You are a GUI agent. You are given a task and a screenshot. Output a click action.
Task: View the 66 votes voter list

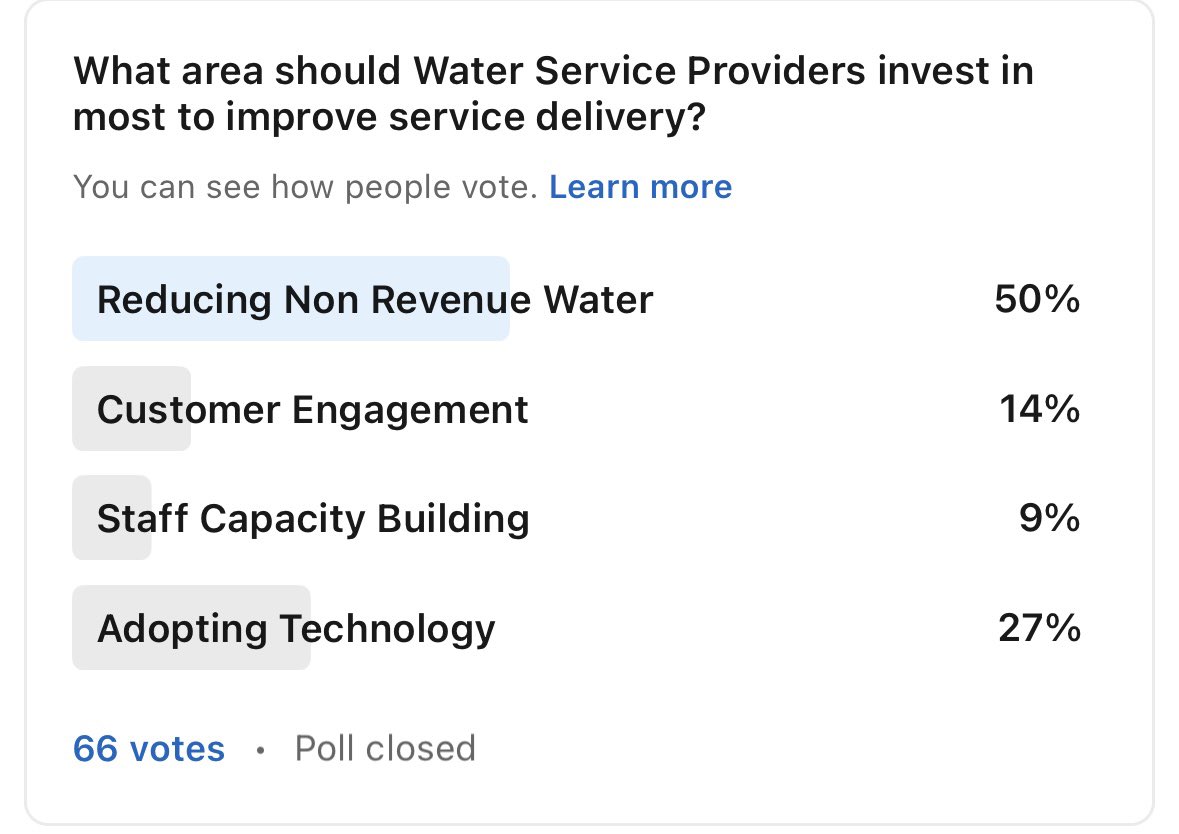click(x=149, y=749)
